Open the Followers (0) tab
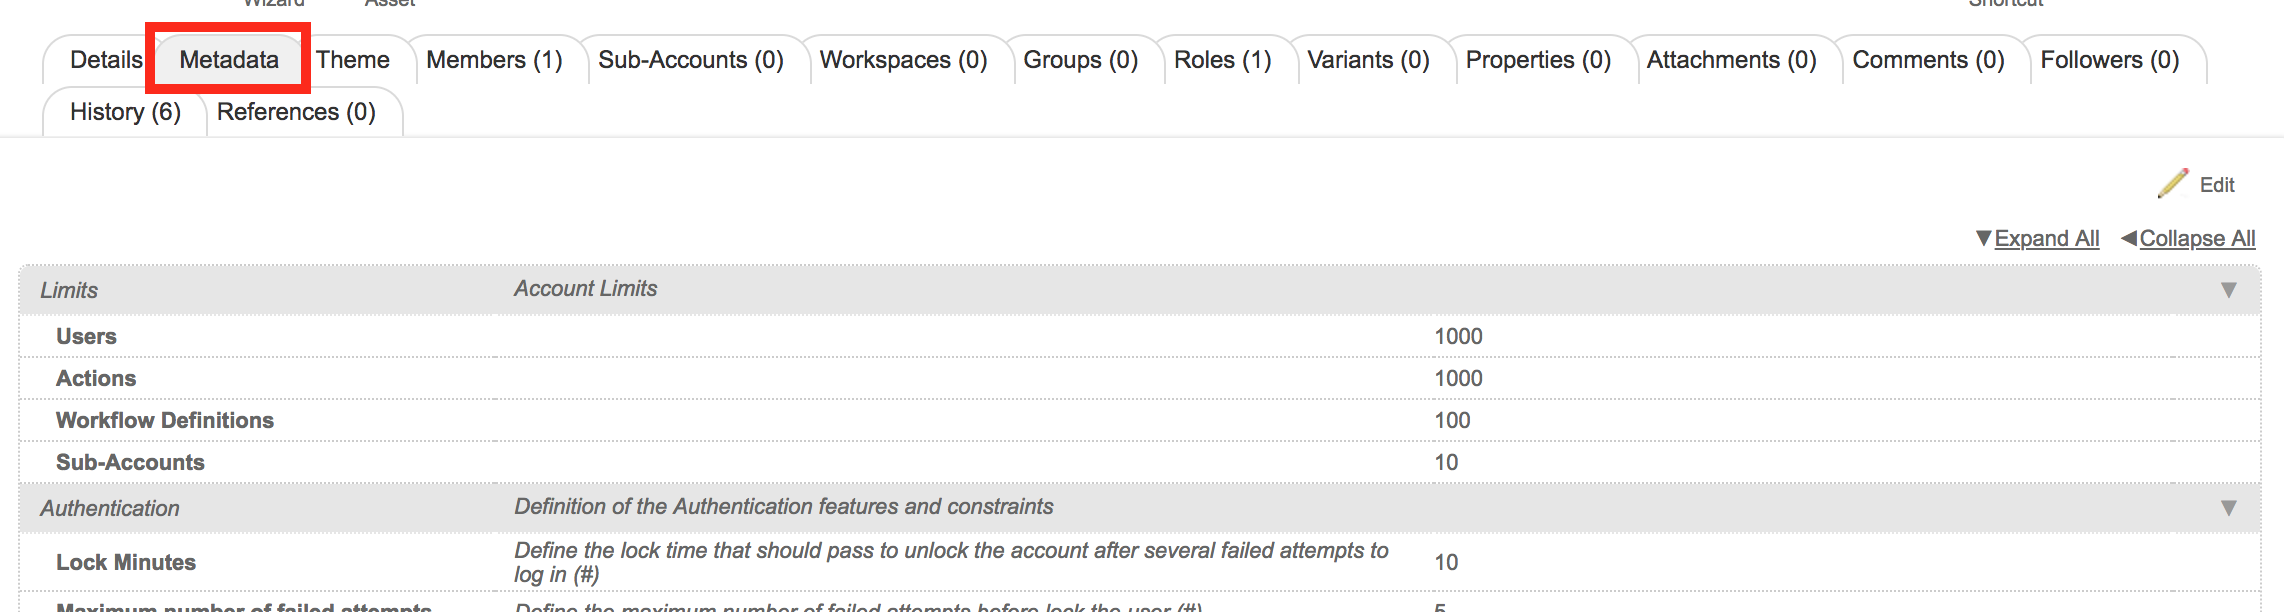 pos(2109,60)
